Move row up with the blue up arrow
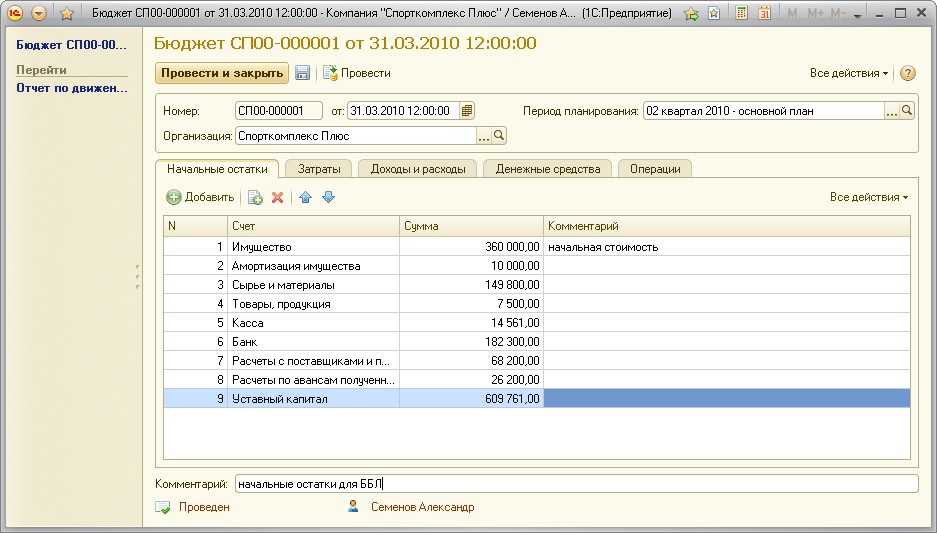The image size is (937, 533). (x=305, y=198)
